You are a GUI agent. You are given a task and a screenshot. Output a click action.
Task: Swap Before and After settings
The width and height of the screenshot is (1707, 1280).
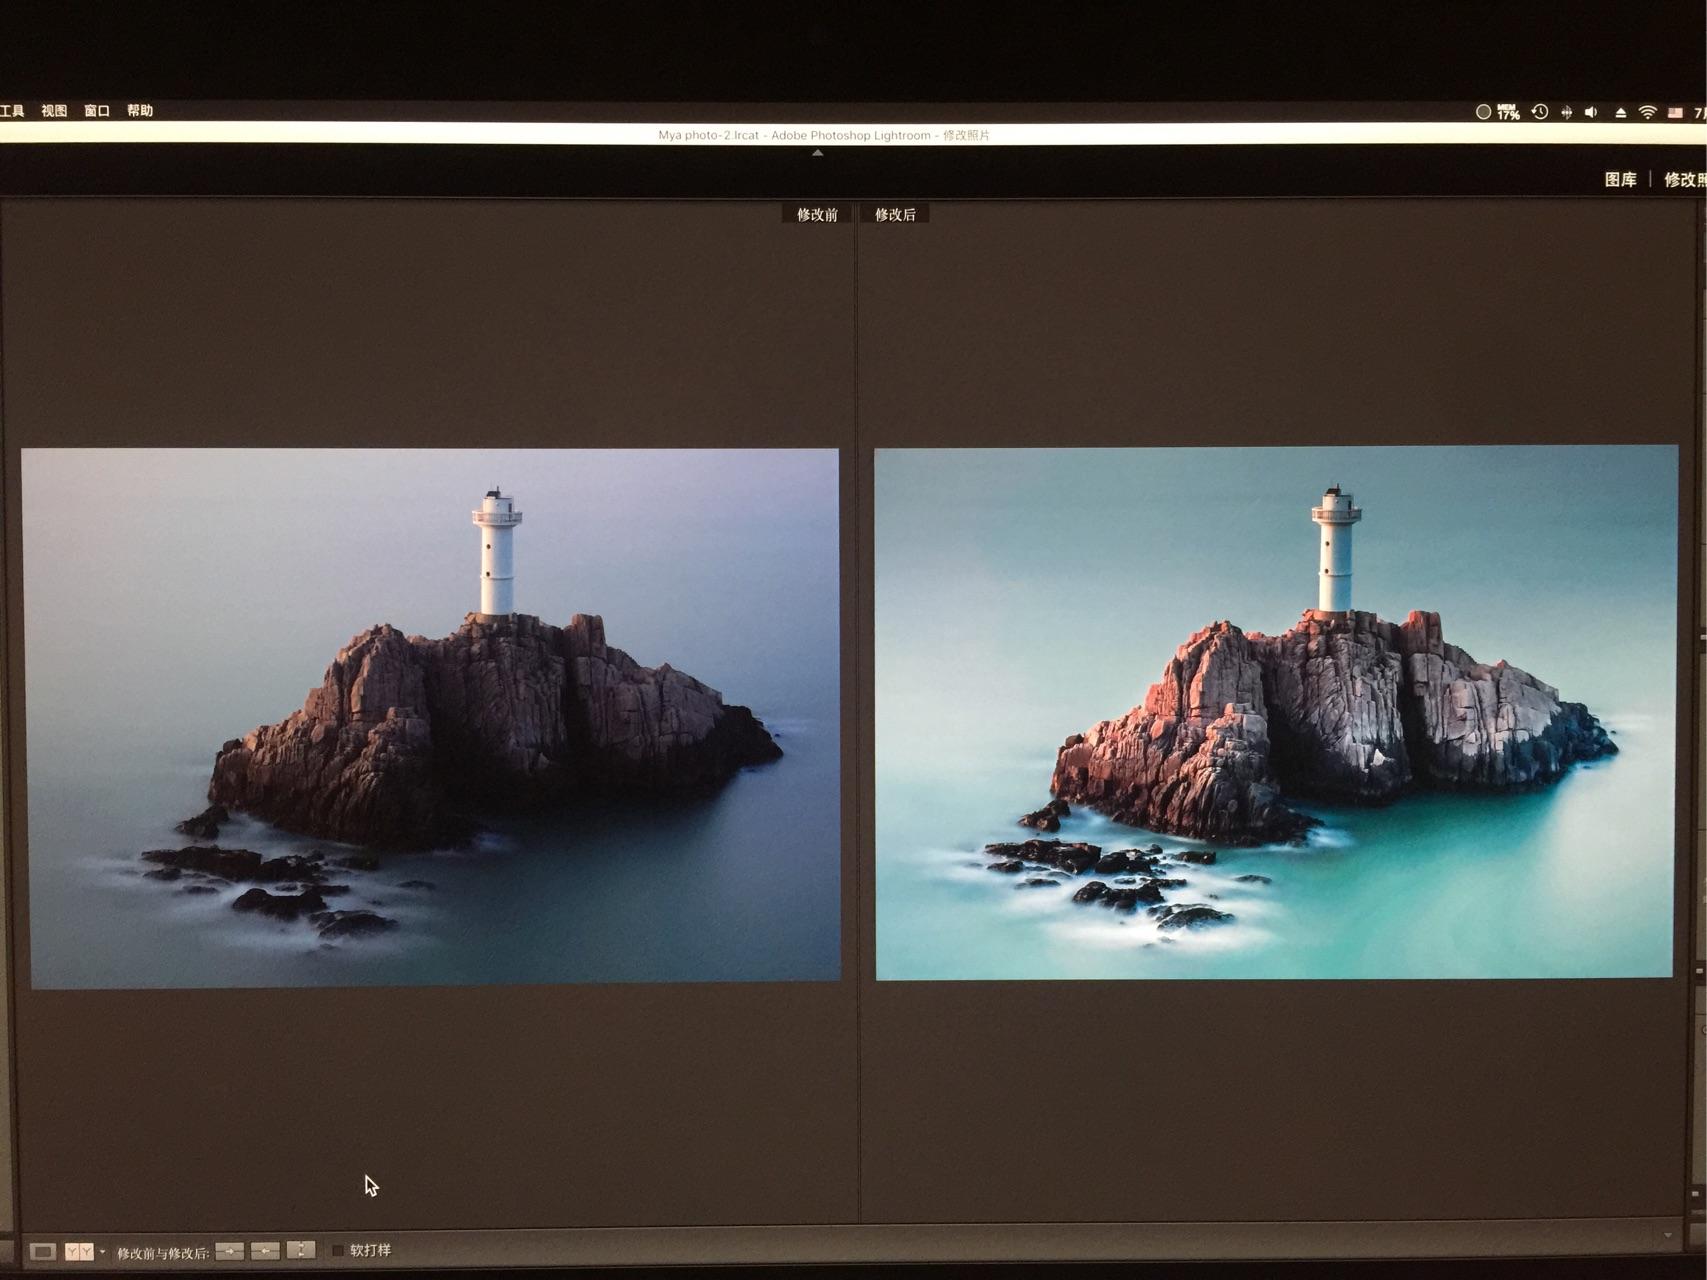[x=301, y=1251]
